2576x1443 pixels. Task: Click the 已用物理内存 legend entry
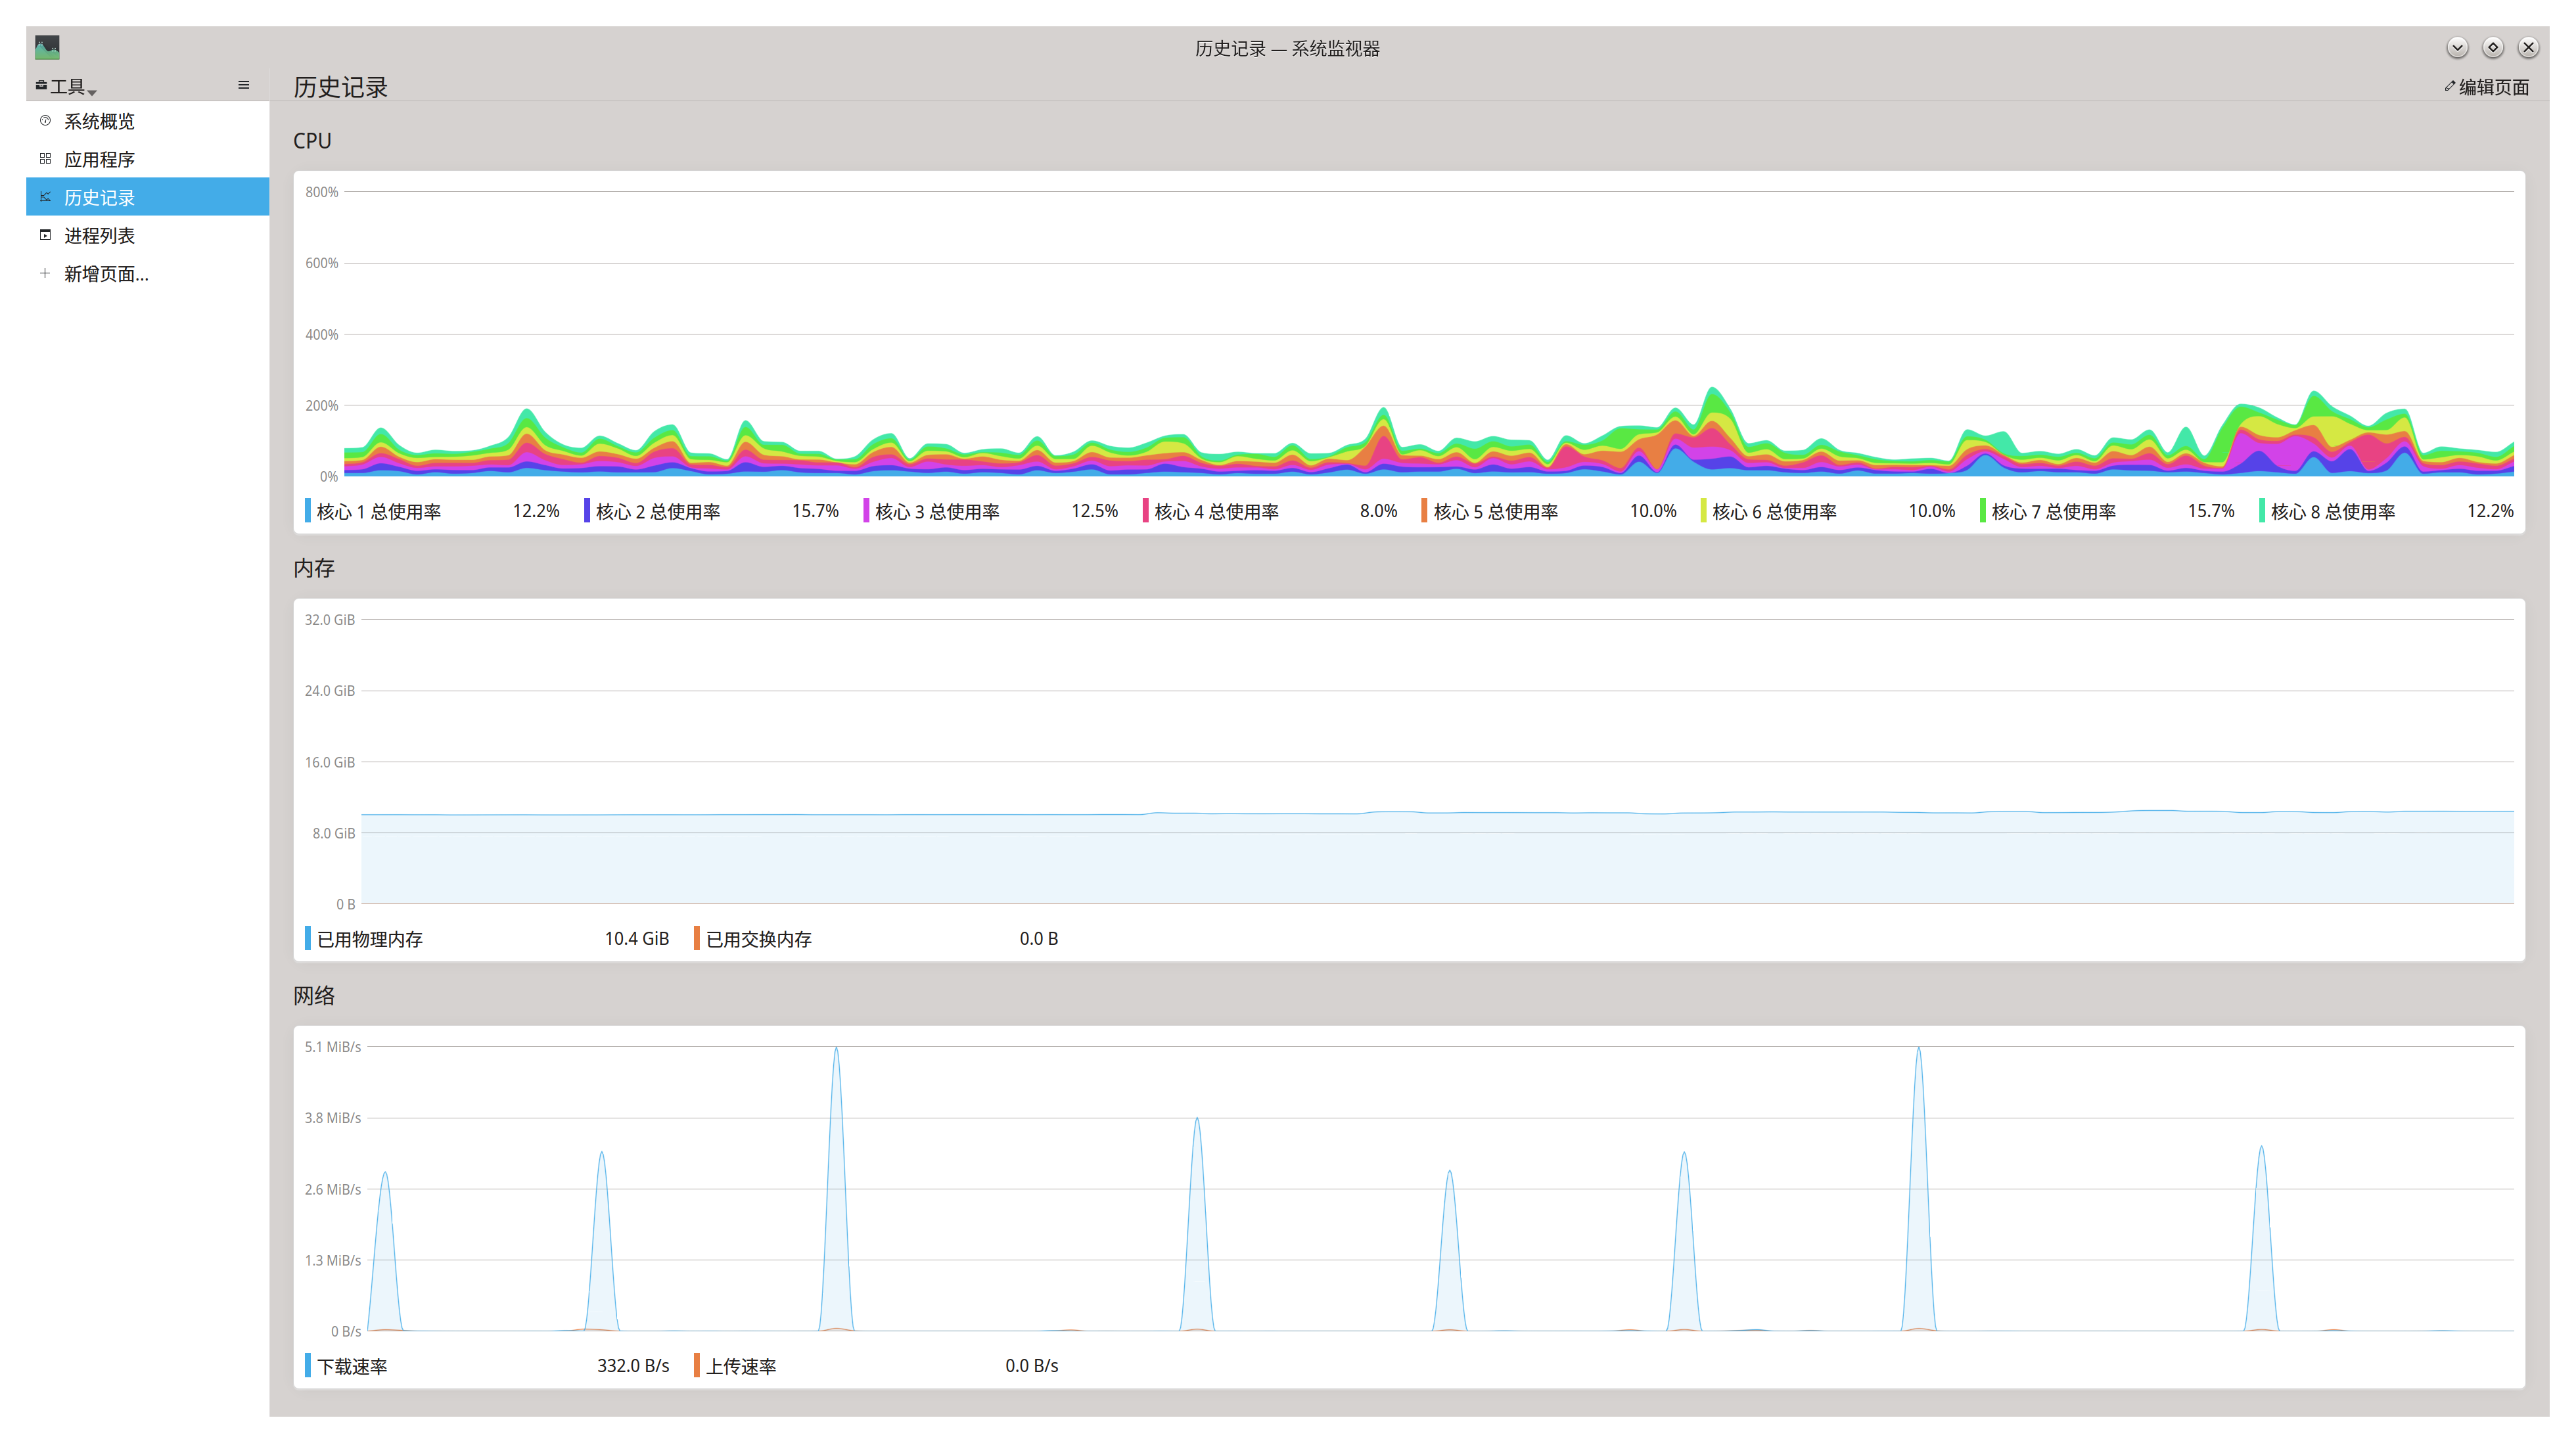click(369, 939)
